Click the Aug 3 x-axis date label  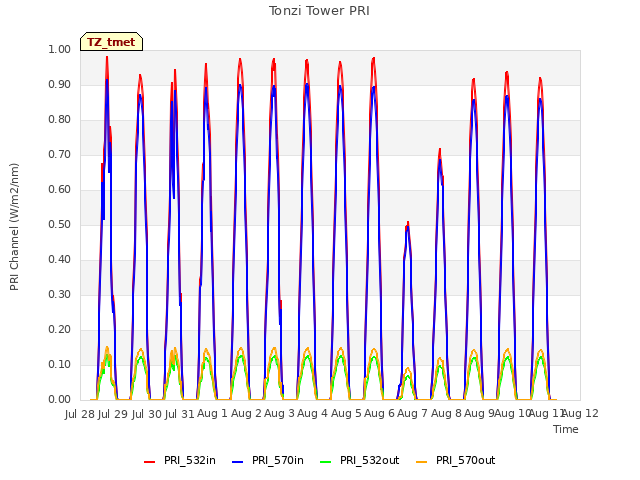click(279, 414)
